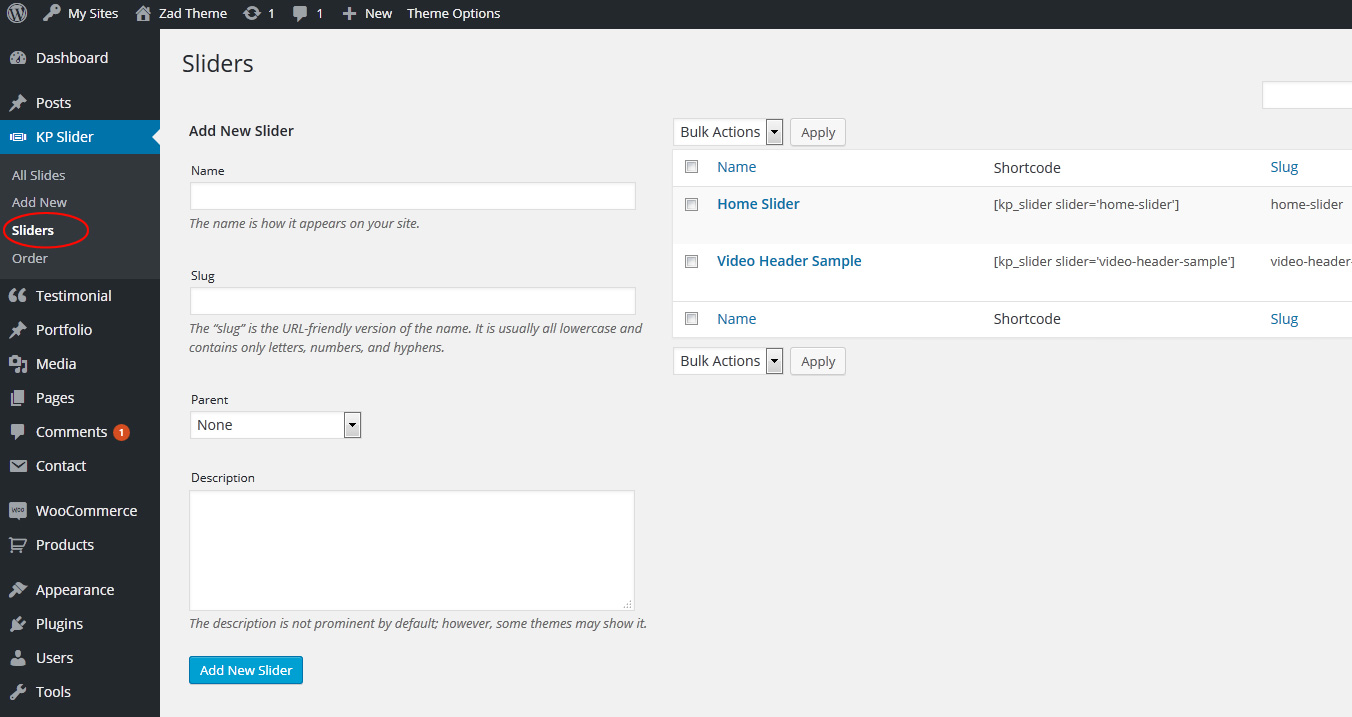1352x717 pixels.
Task: Open the top Bulk Actions dropdown
Action: pos(728,132)
